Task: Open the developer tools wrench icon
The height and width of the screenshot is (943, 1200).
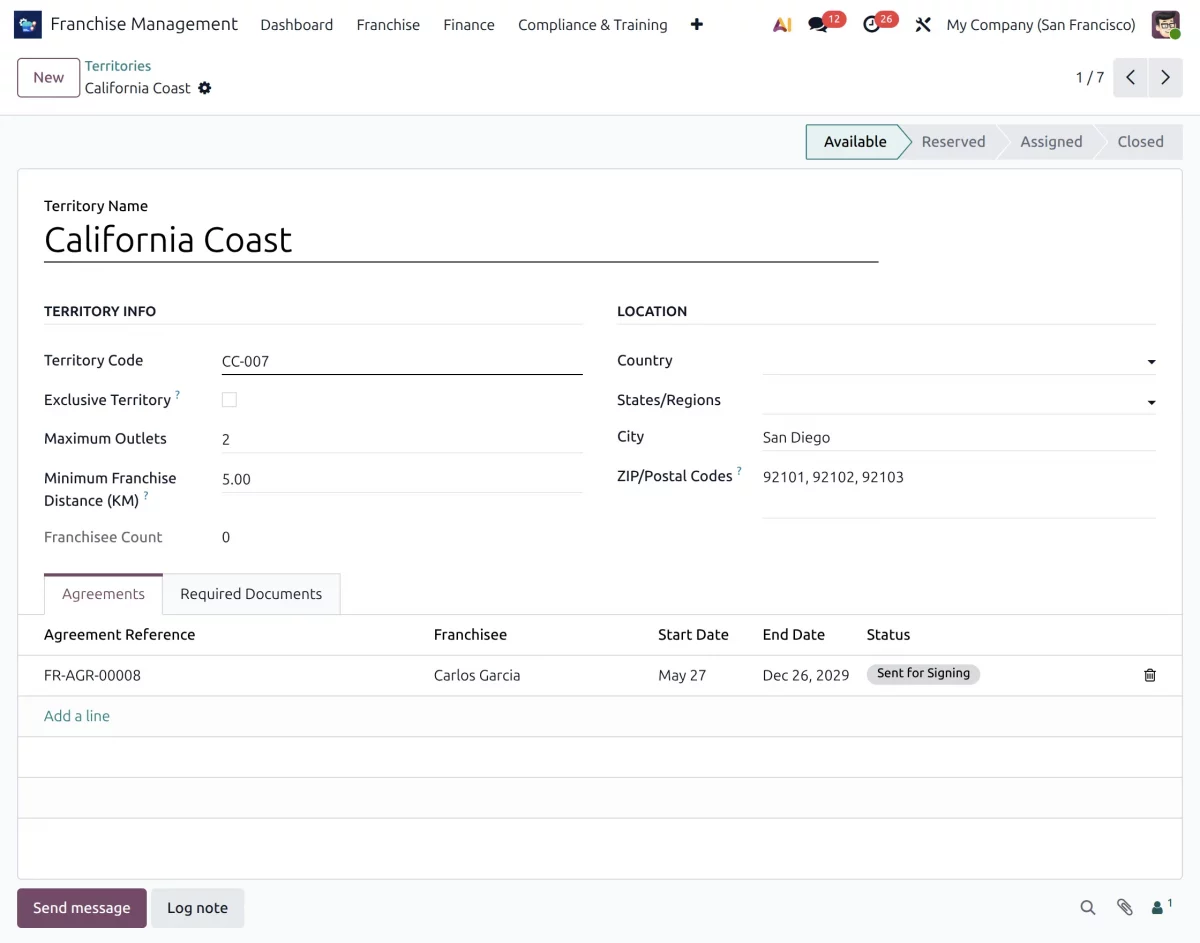Action: [x=923, y=25]
